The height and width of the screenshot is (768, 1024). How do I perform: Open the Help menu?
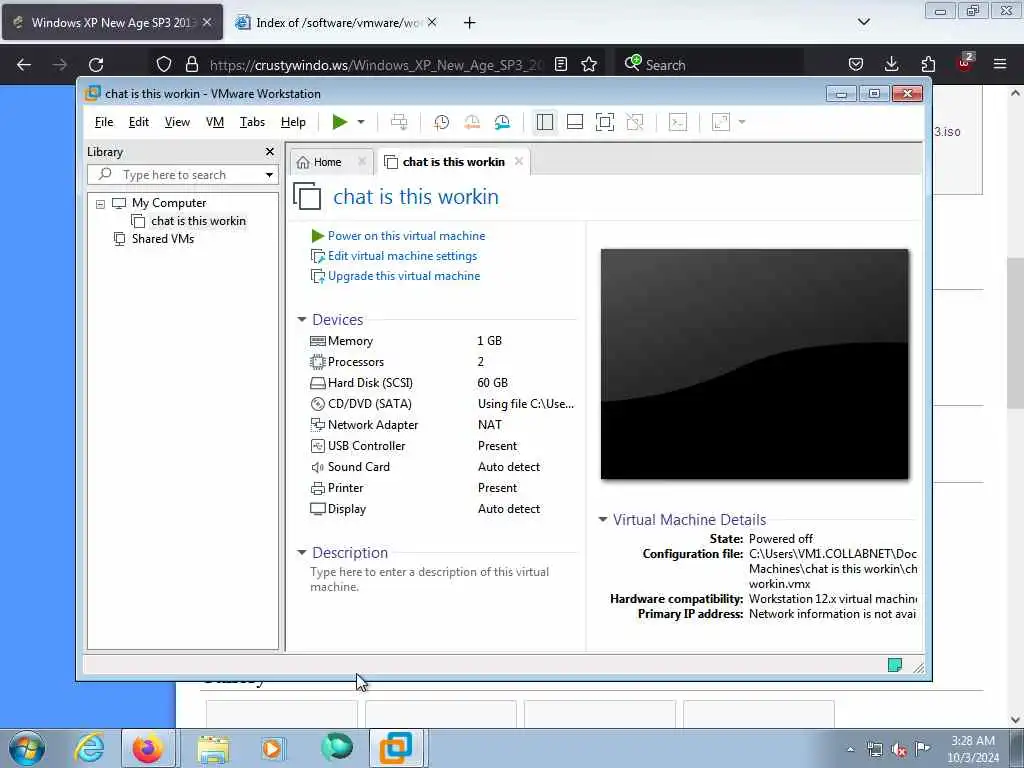pyautogui.click(x=293, y=122)
